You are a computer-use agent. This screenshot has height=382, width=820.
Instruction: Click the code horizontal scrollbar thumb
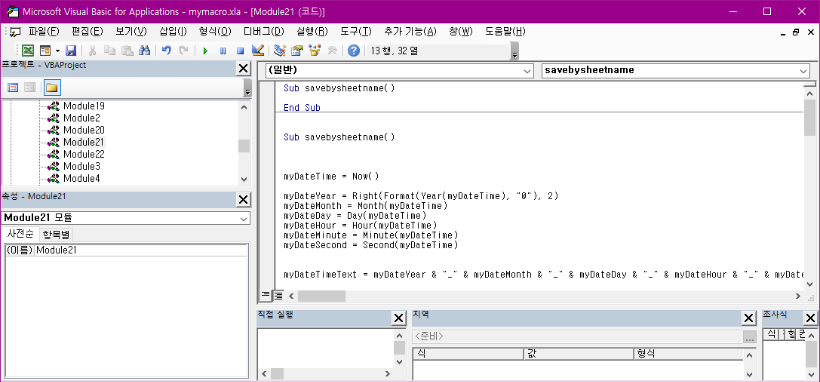pos(322,296)
